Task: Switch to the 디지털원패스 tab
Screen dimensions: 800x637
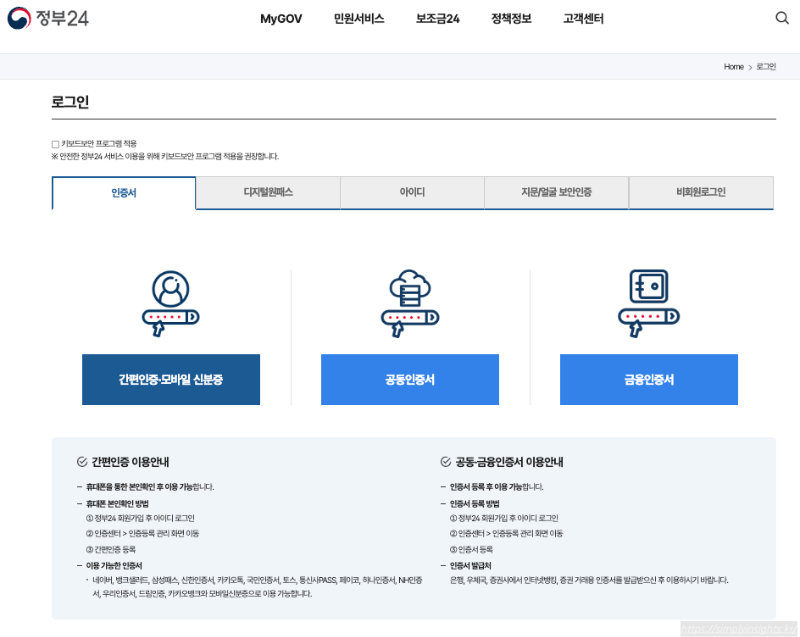Action: [x=266, y=192]
